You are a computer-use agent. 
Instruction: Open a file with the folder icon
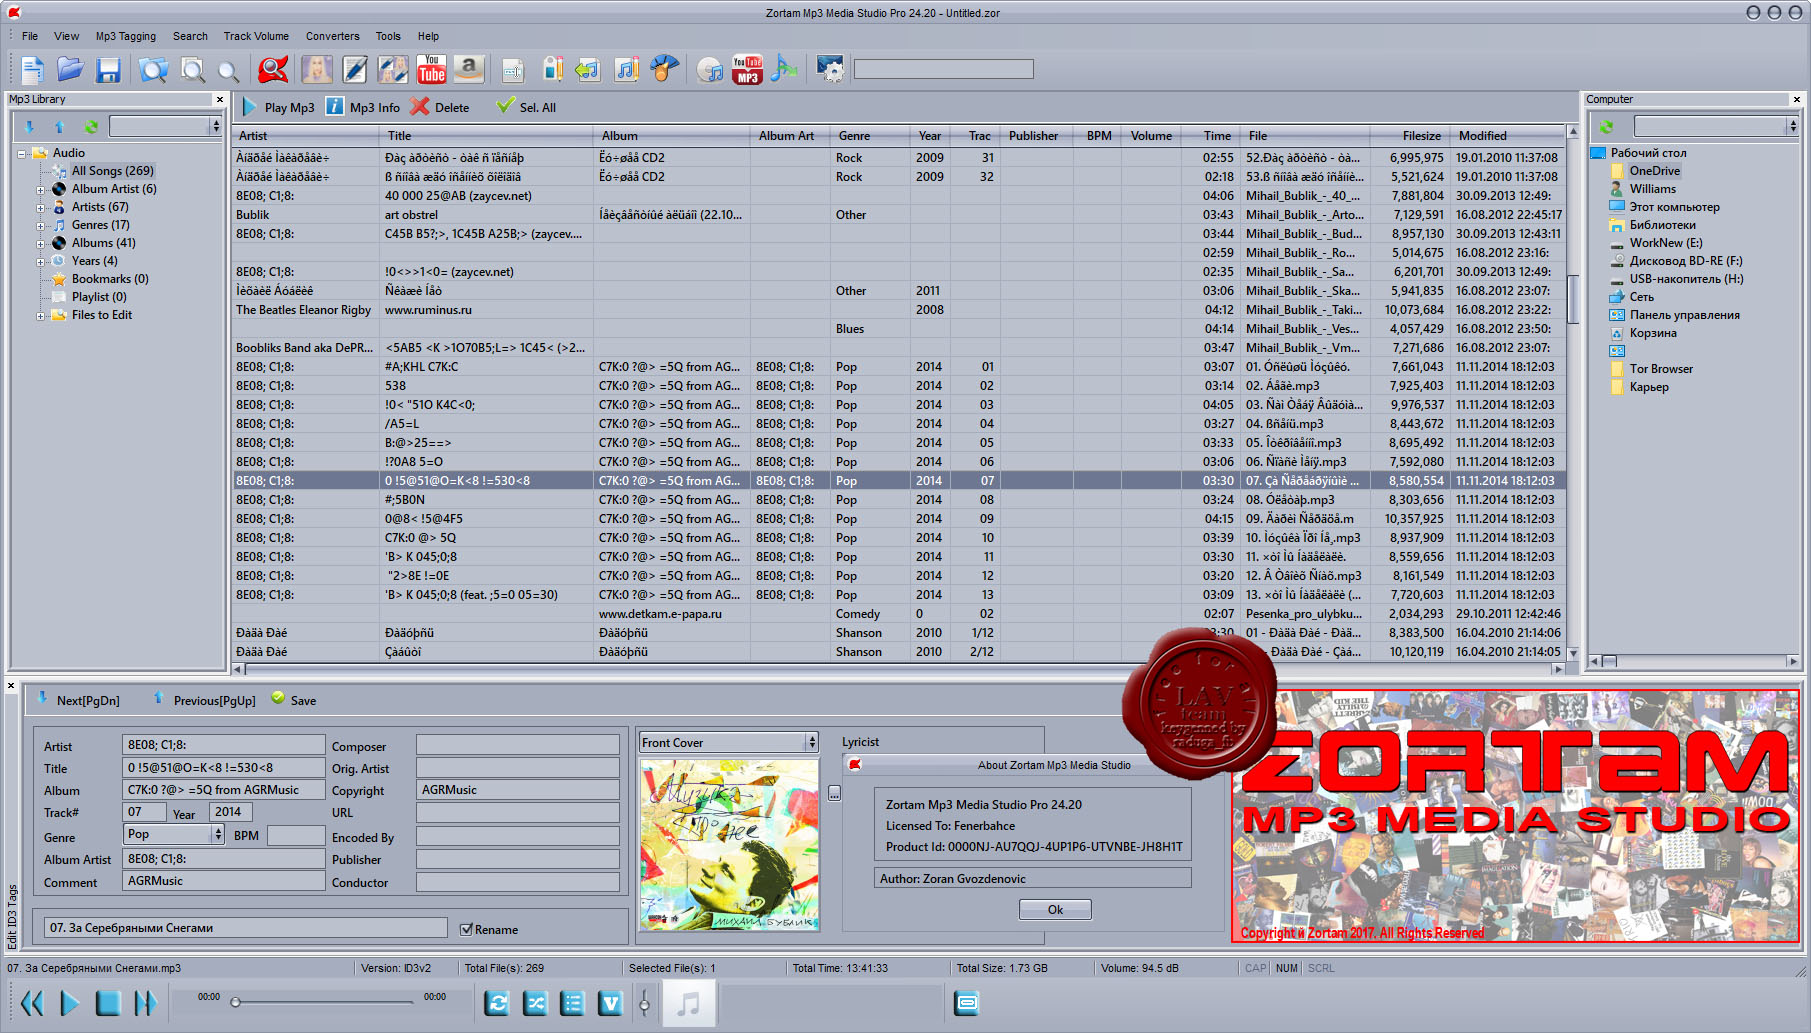(x=70, y=69)
